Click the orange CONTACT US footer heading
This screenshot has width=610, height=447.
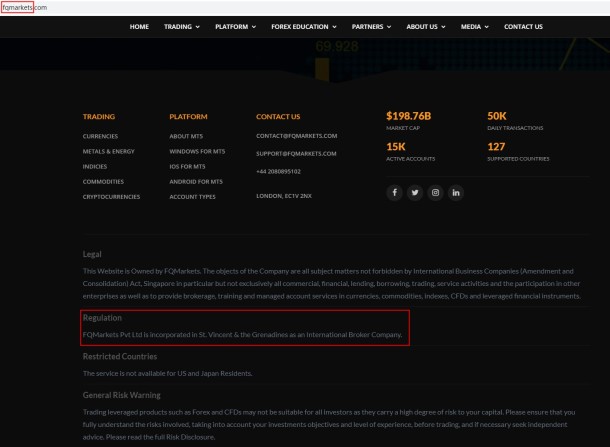[278, 117]
